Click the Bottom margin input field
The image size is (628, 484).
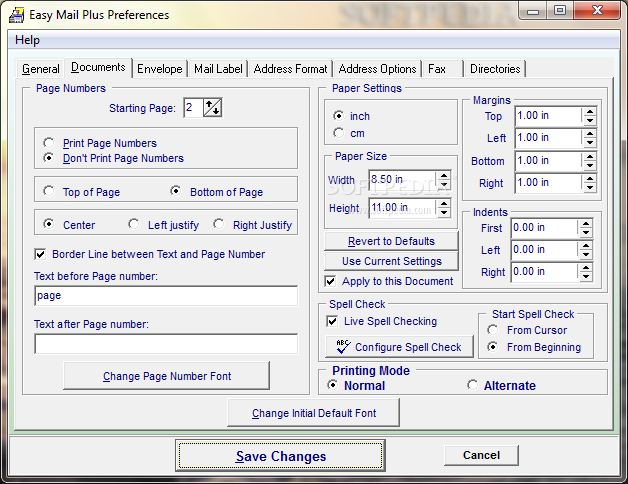point(548,161)
